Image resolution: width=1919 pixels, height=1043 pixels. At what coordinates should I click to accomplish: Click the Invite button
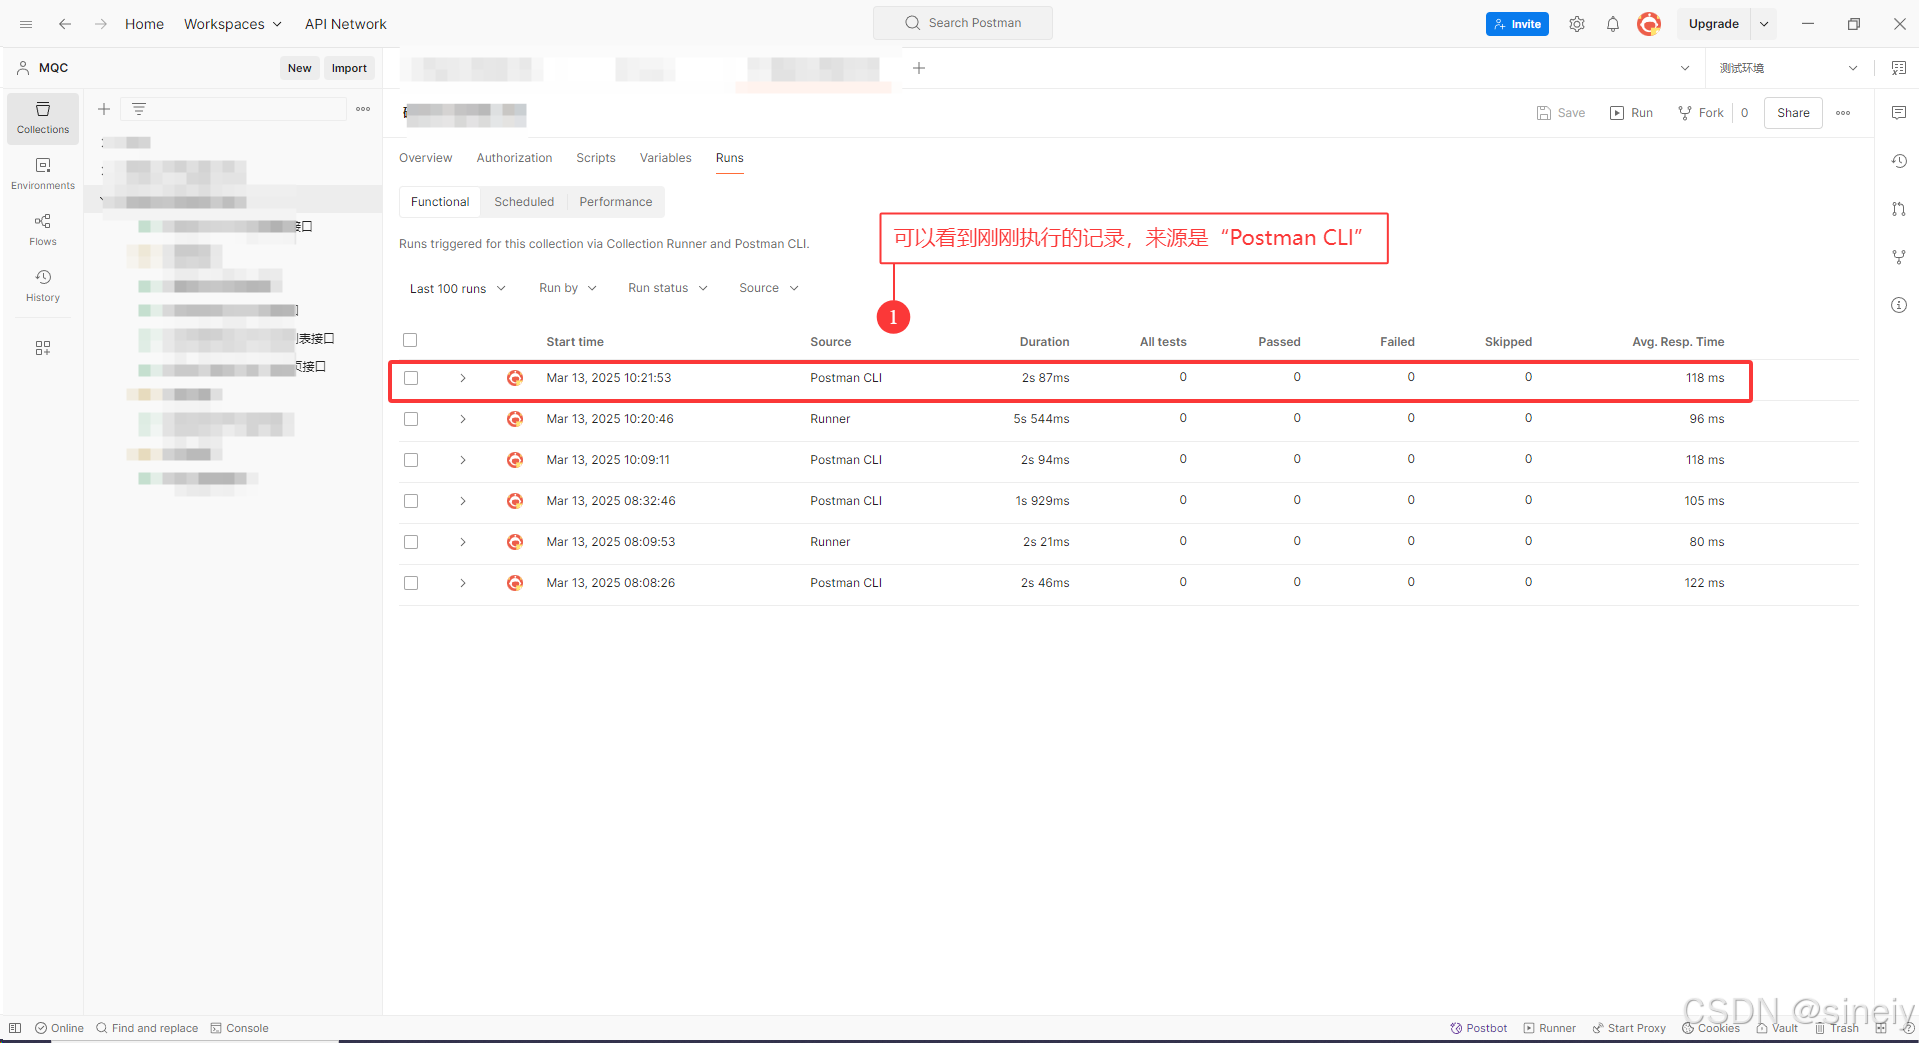[1517, 24]
